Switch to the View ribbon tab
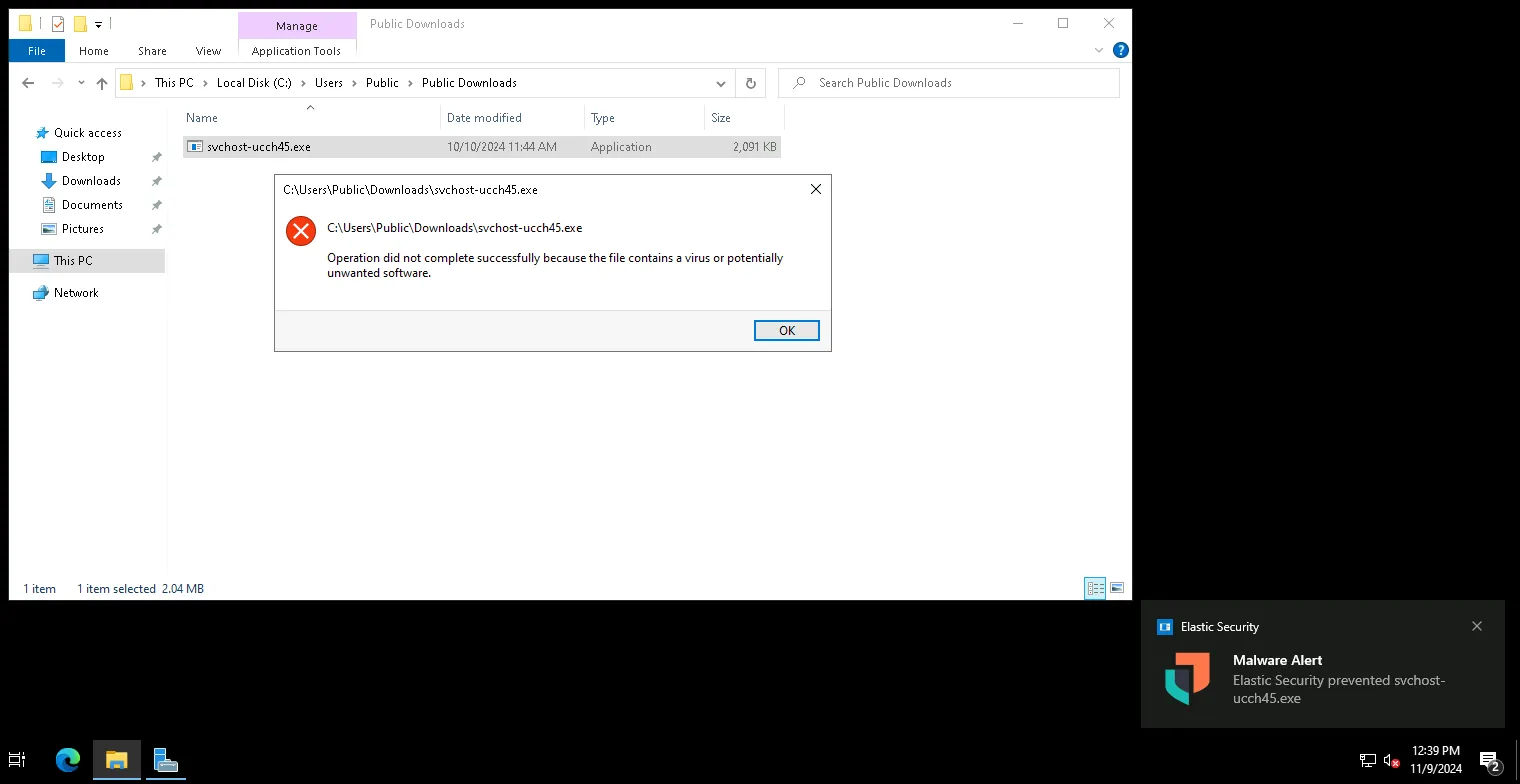The image size is (1520, 784). point(208,51)
